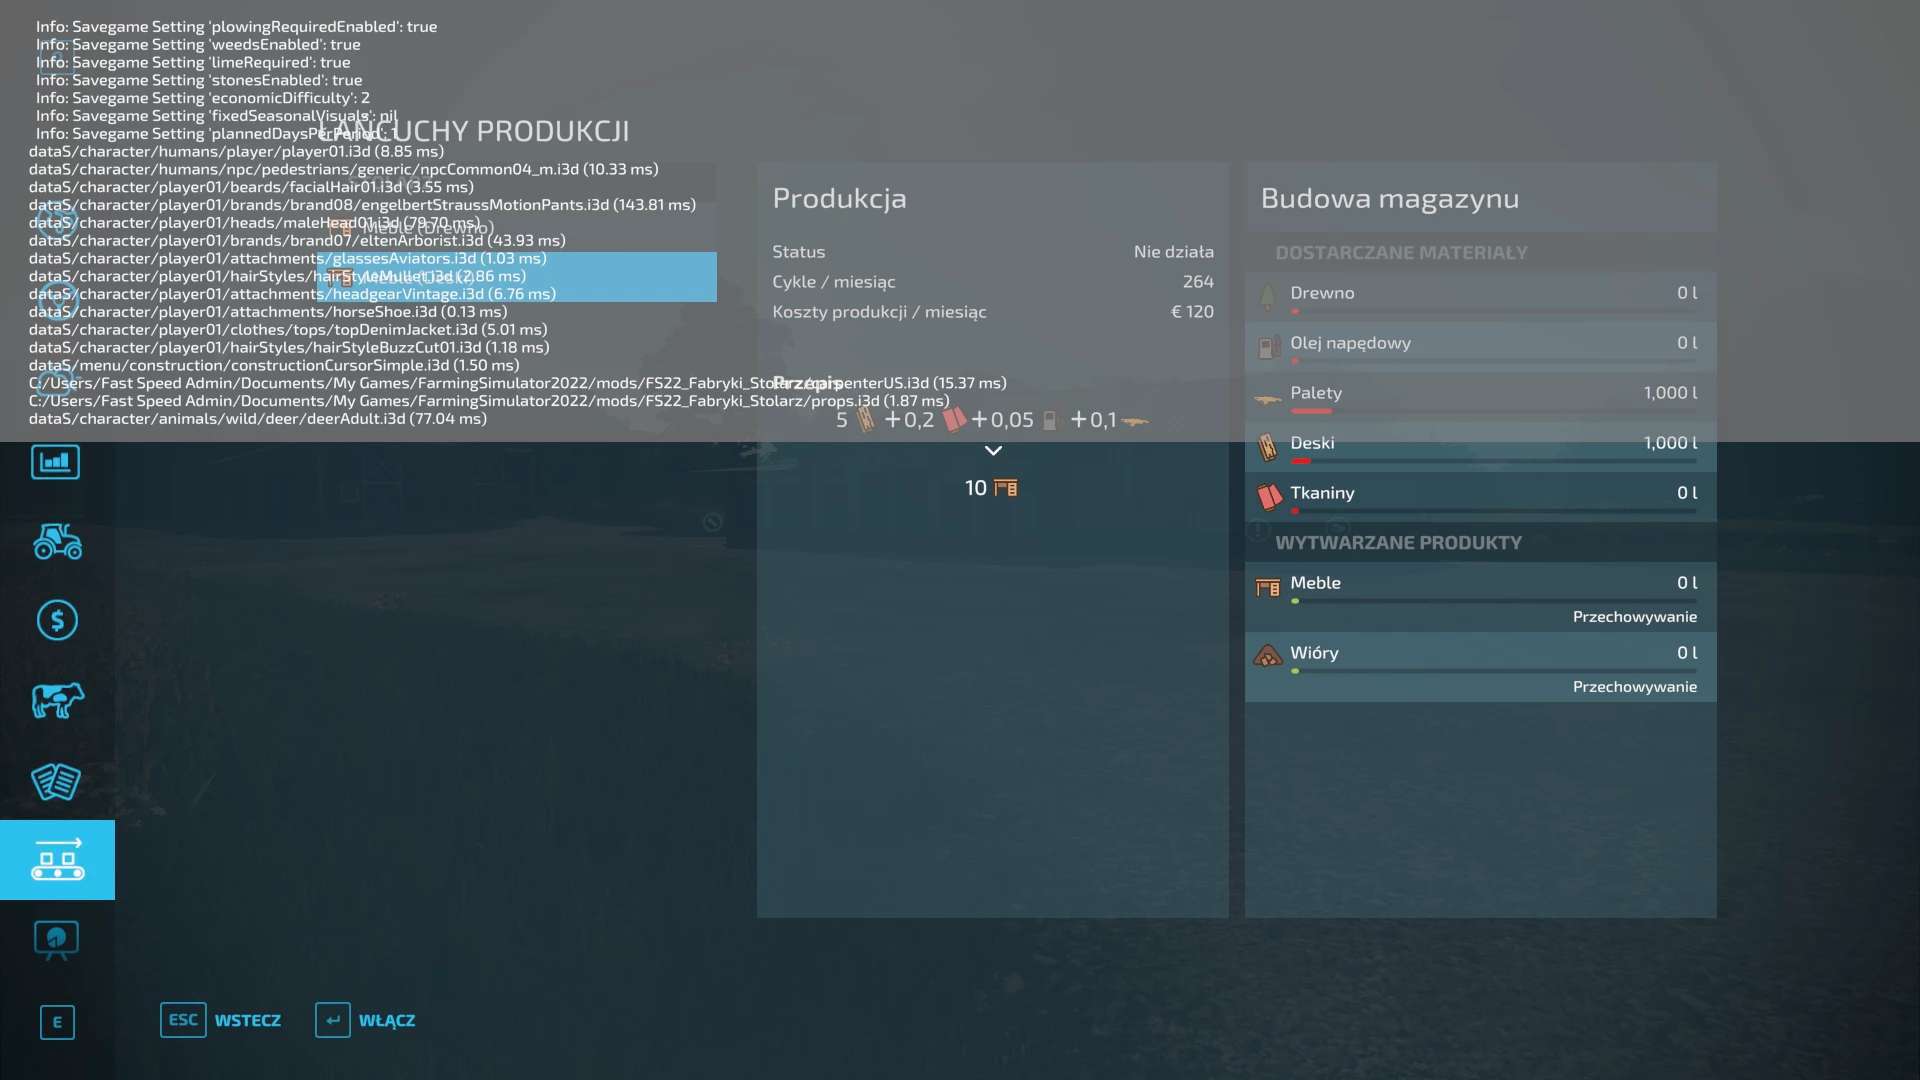1920x1080 pixels.
Task: Toggle Meble output mode Przechowywanie
Action: [1634, 617]
